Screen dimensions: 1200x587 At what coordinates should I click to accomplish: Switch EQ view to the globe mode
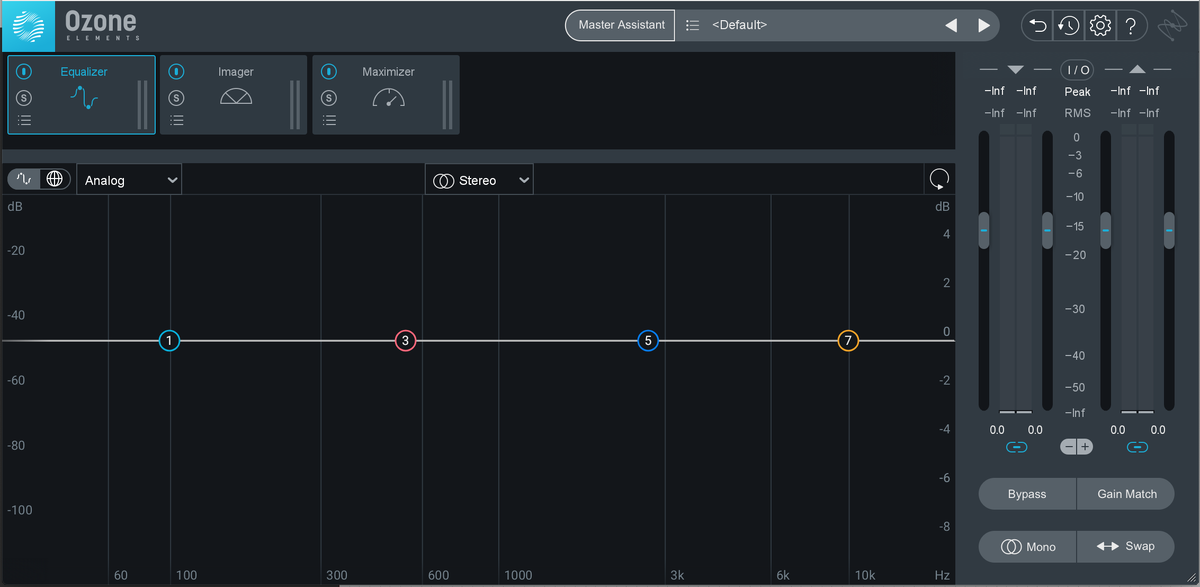[x=55, y=178]
